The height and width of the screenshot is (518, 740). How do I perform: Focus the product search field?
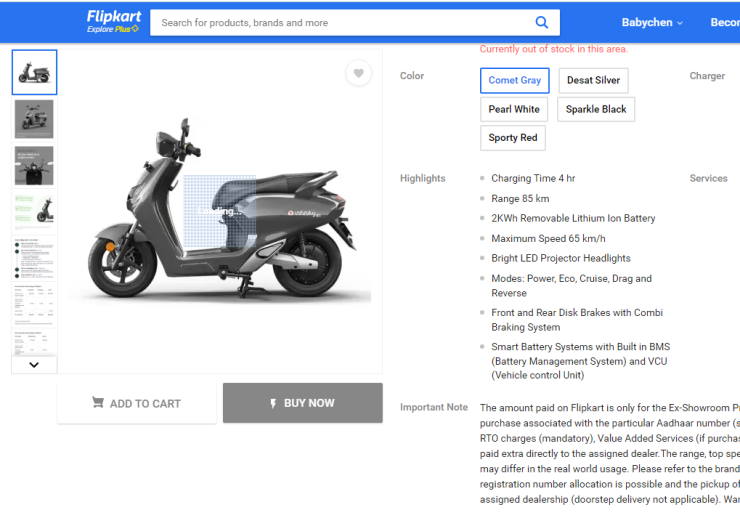tap(355, 23)
